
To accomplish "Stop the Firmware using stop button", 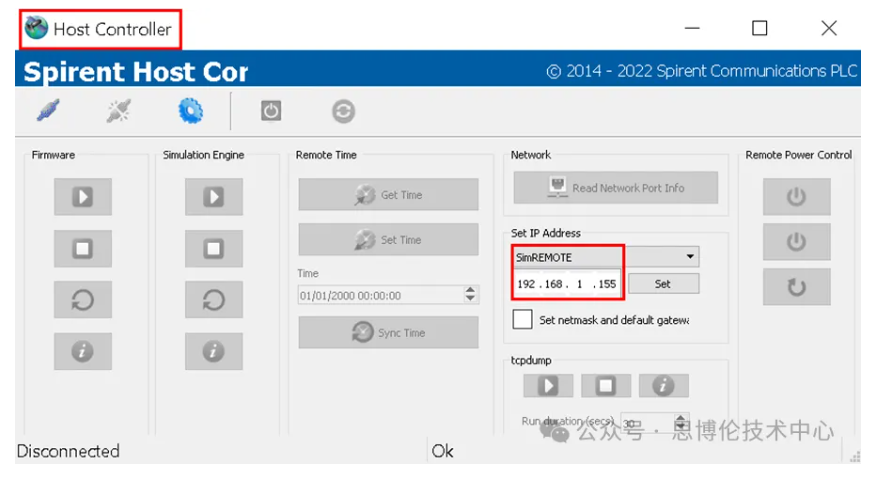I will 83,248.
